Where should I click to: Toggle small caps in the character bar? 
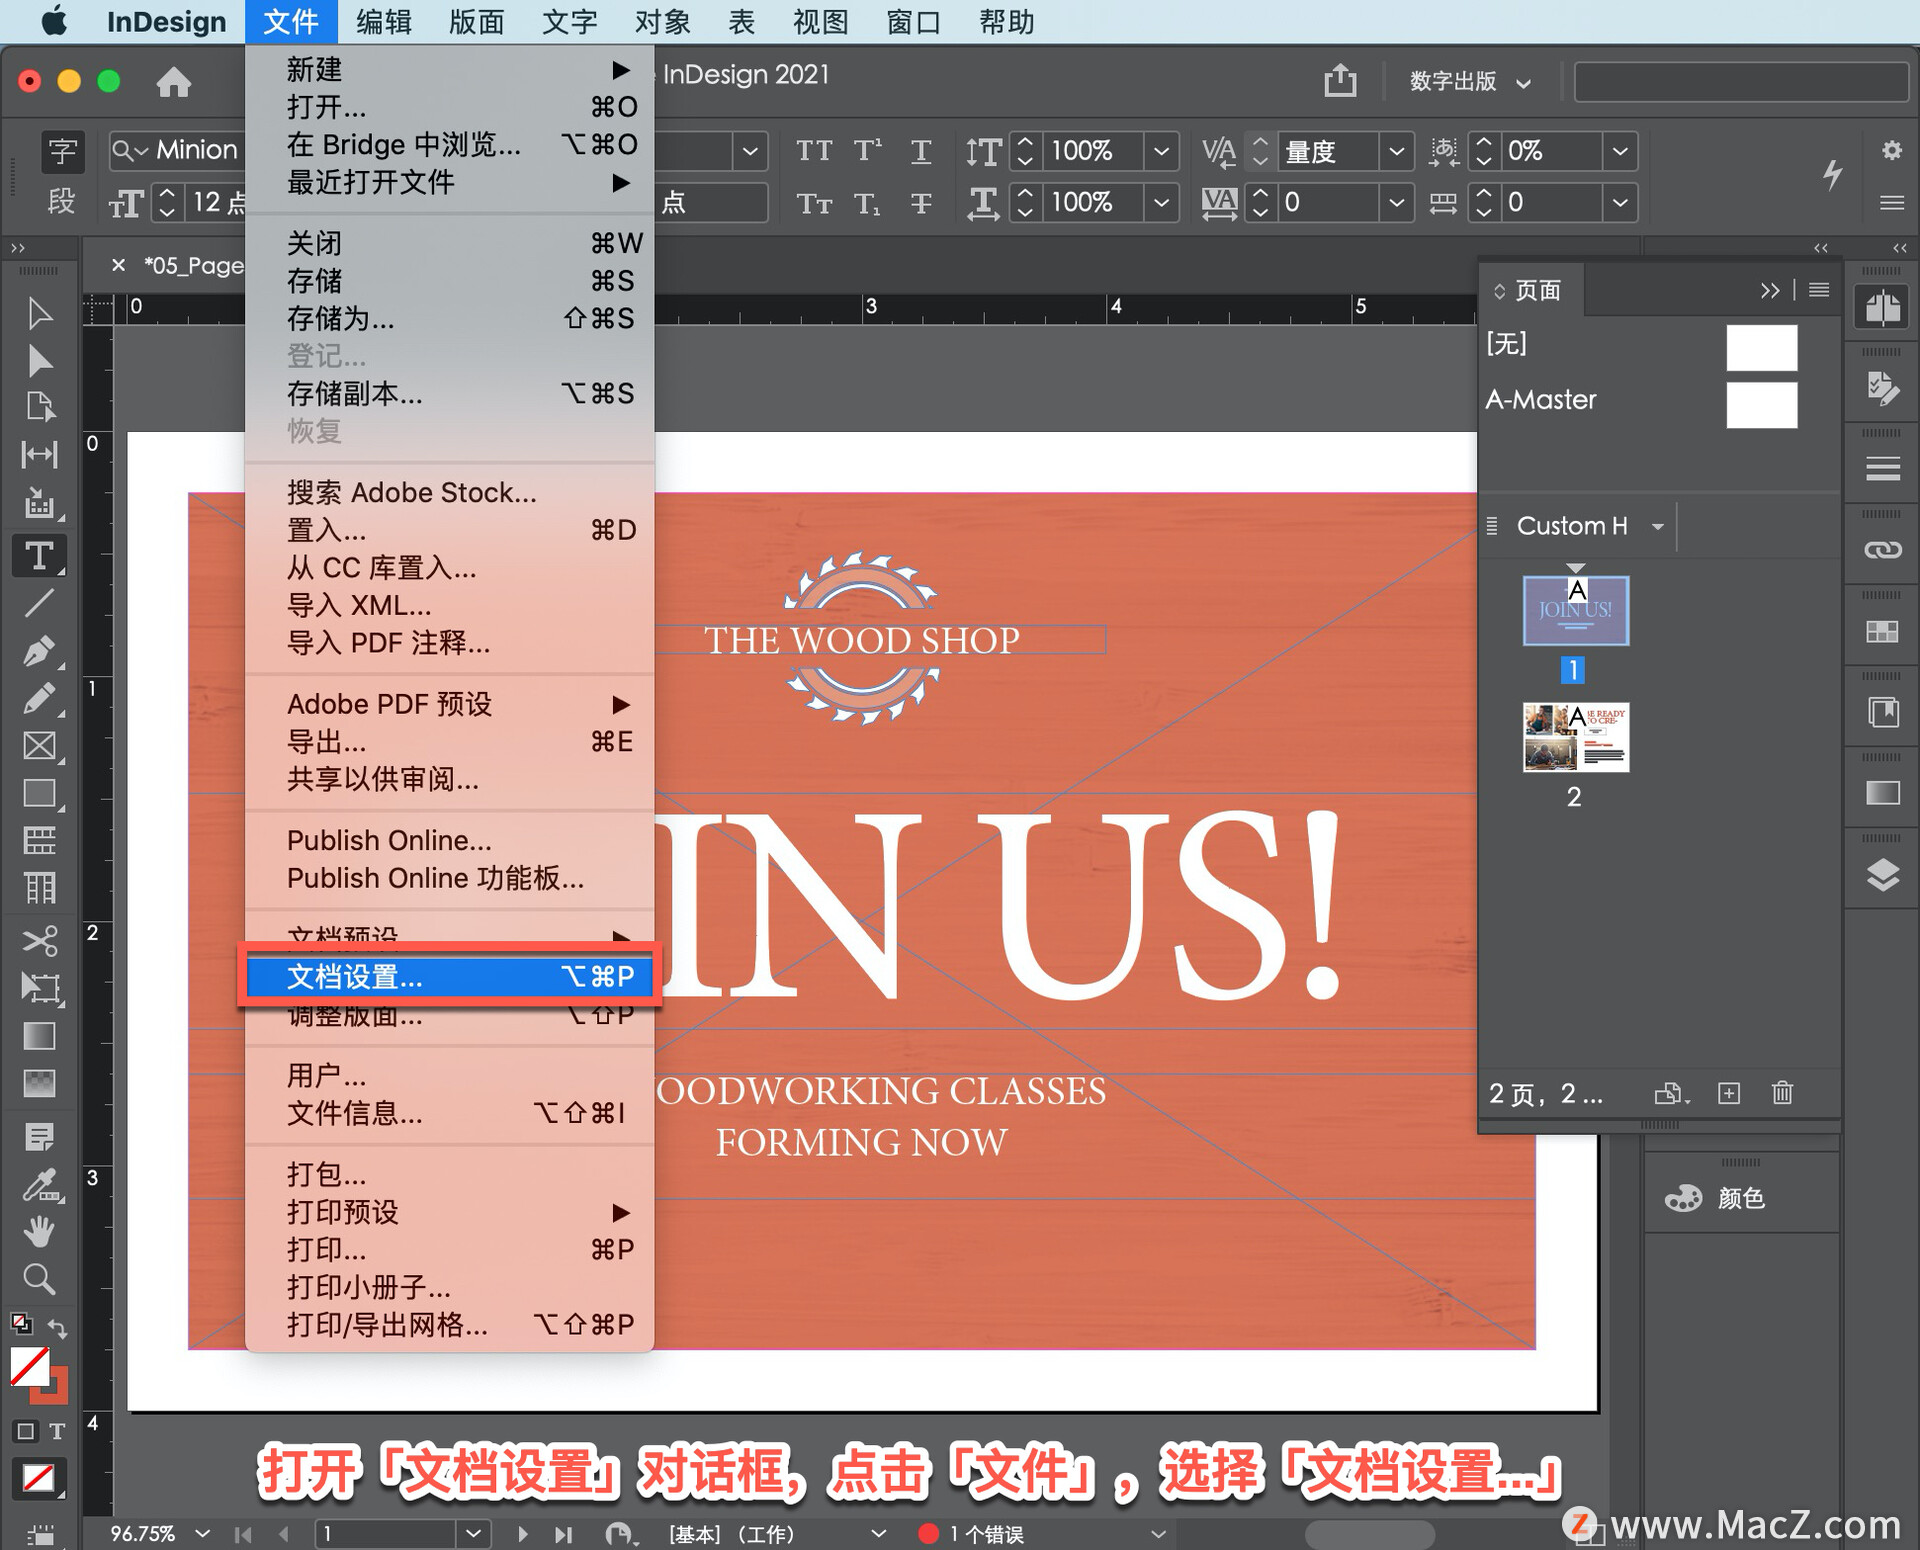tap(815, 203)
